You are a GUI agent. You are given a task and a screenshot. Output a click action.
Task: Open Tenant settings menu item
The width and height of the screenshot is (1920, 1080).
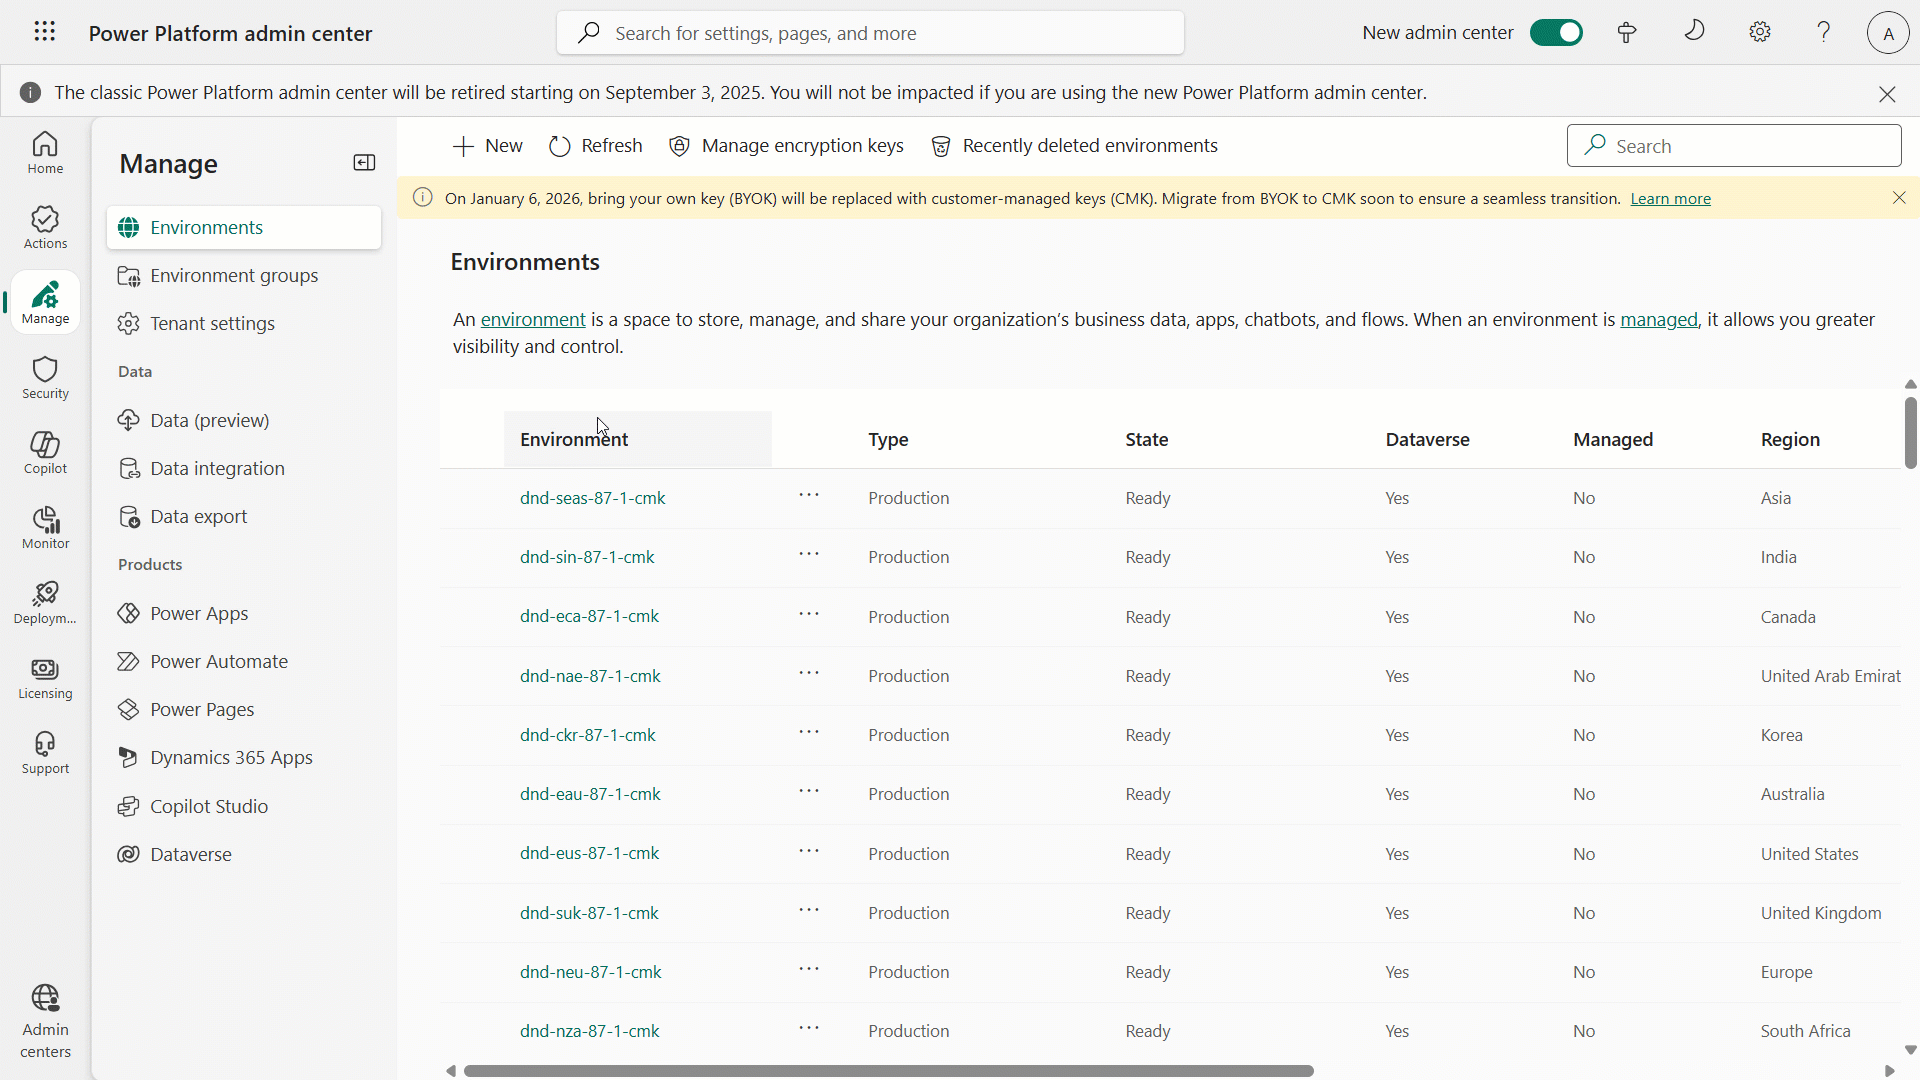(212, 323)
